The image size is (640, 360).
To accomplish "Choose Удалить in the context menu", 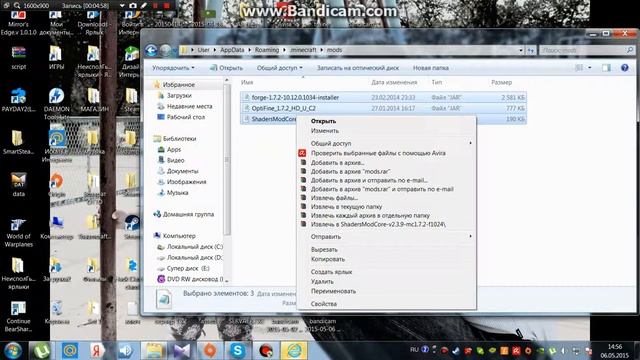I will [x=322, y=282].
